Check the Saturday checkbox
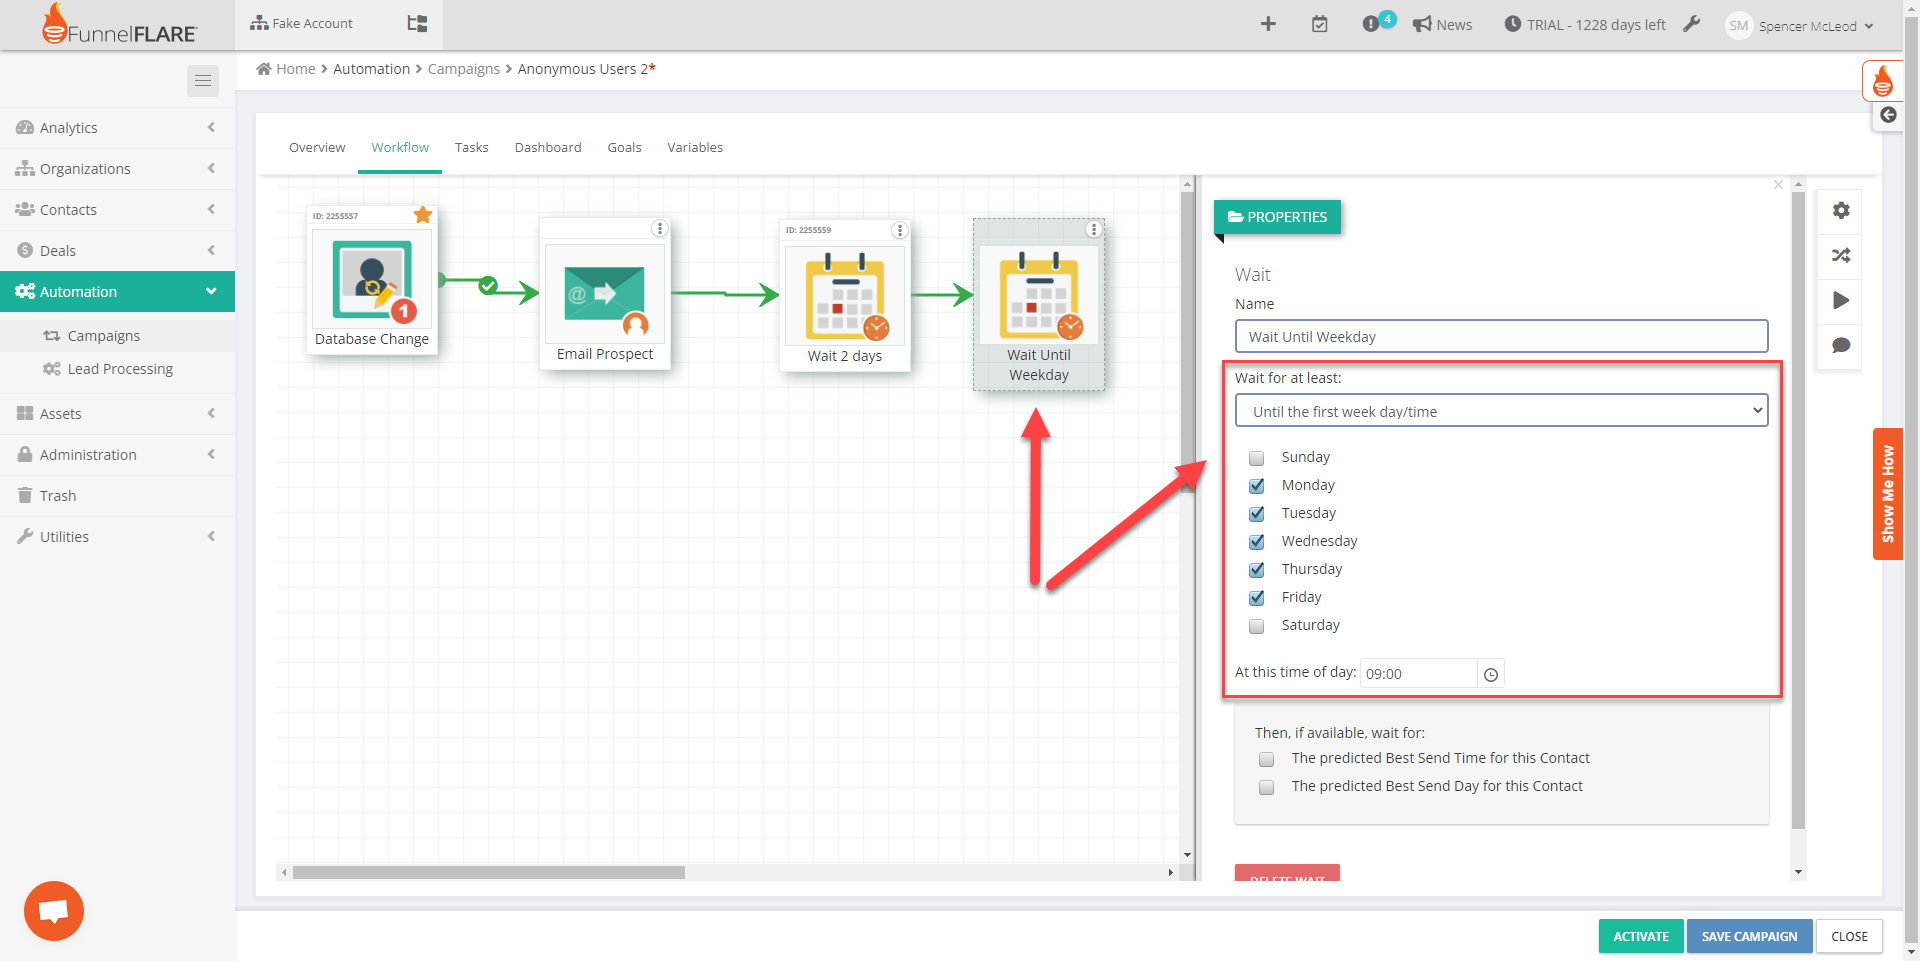The width and height of the screenshot is (1920, 961). [x=1256, y=626]
